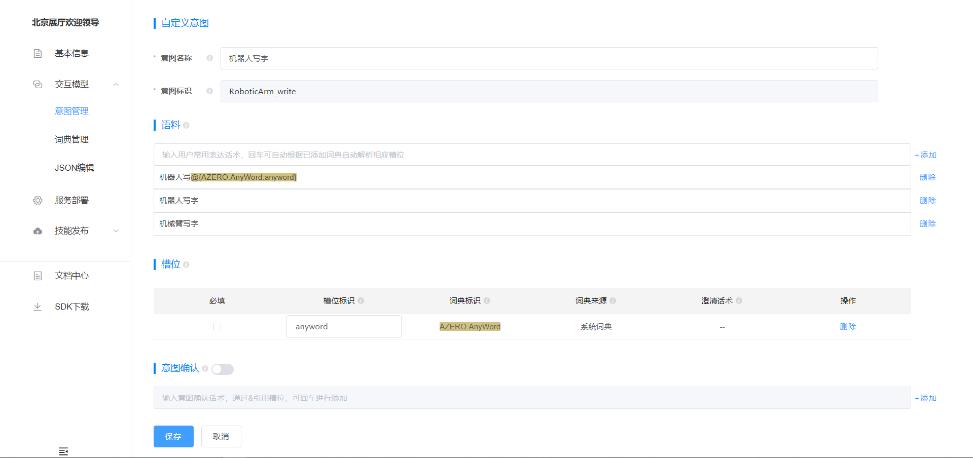Click the info icon beside 意图标识
This screenshot has height=458, width=973.
[209, 91]
